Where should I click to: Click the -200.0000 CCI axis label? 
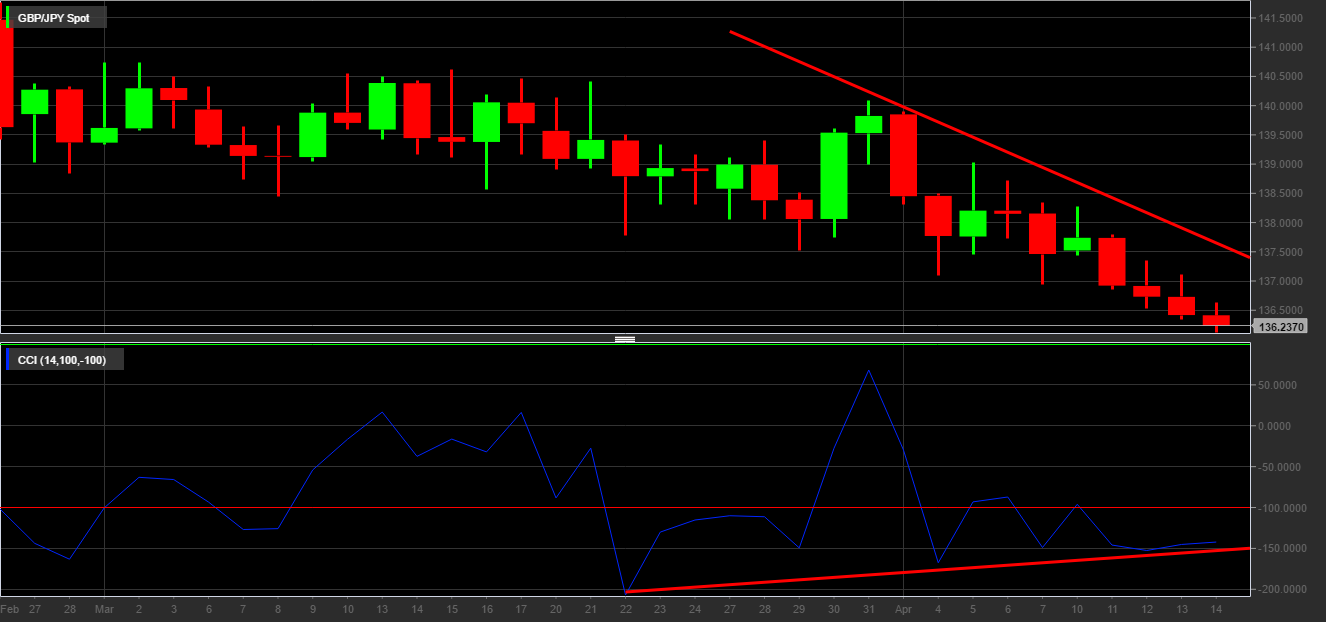point(1280,590)
